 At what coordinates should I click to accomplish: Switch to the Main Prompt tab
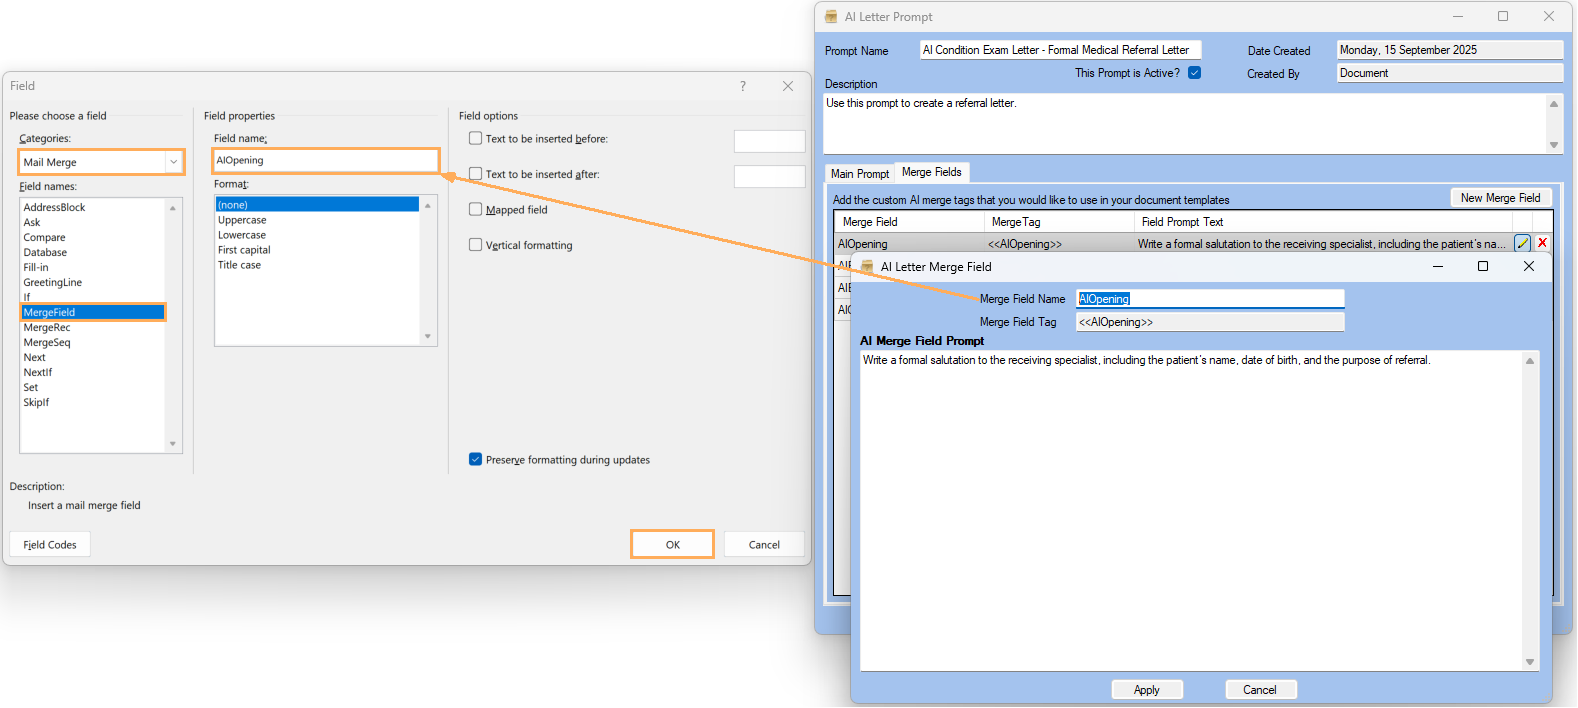click(859, 174)
